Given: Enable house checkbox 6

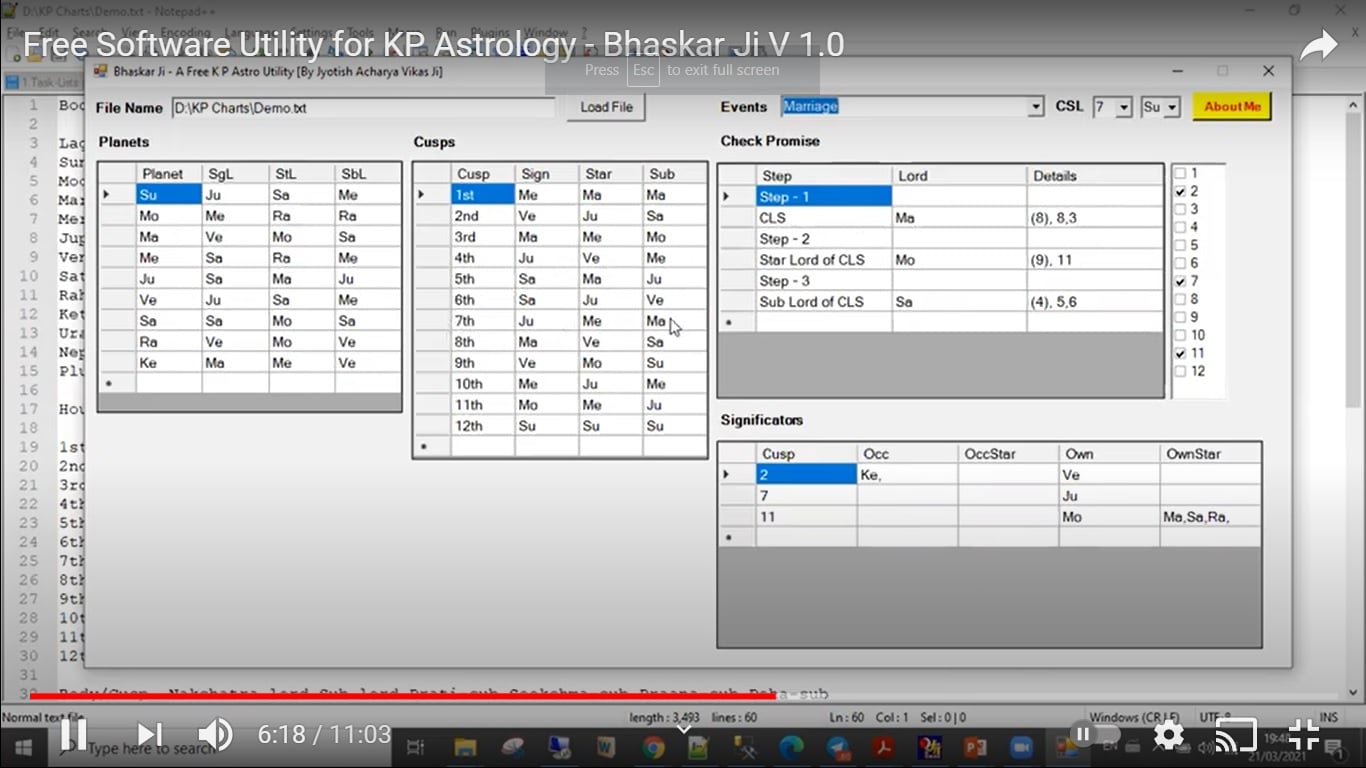Looking at the screenshot, I should 1180,263.
